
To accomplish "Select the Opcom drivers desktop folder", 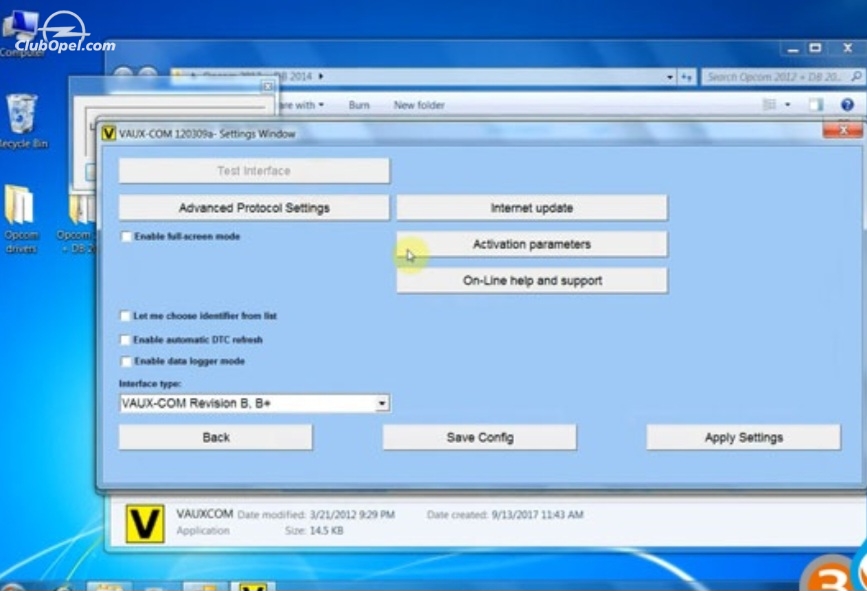I will click(21, 219).
